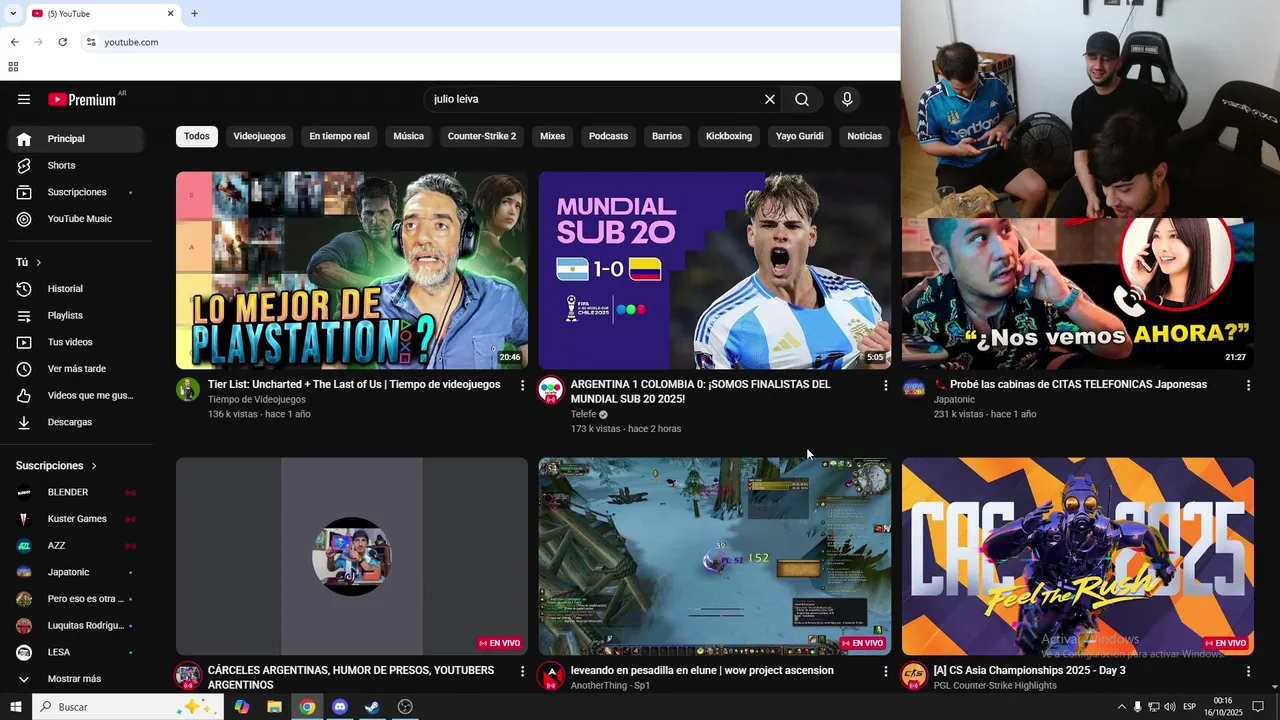Select the Todos filter chip
The width and height of the screenshot is (1280, 720).
tap(197, 136)
